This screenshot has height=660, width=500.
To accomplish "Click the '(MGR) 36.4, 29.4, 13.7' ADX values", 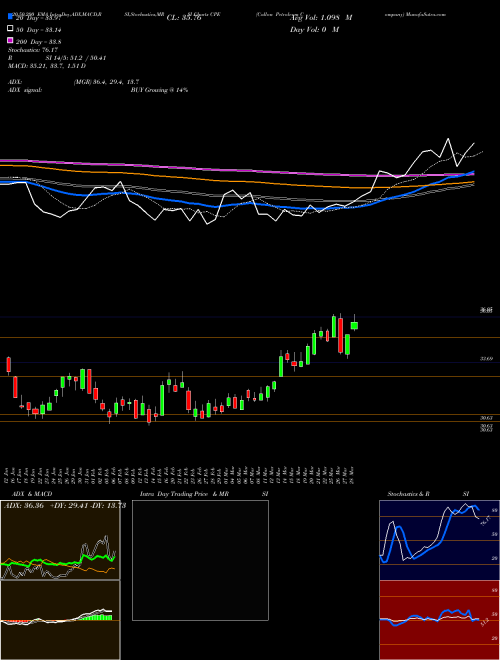I will tap(106, 82).
